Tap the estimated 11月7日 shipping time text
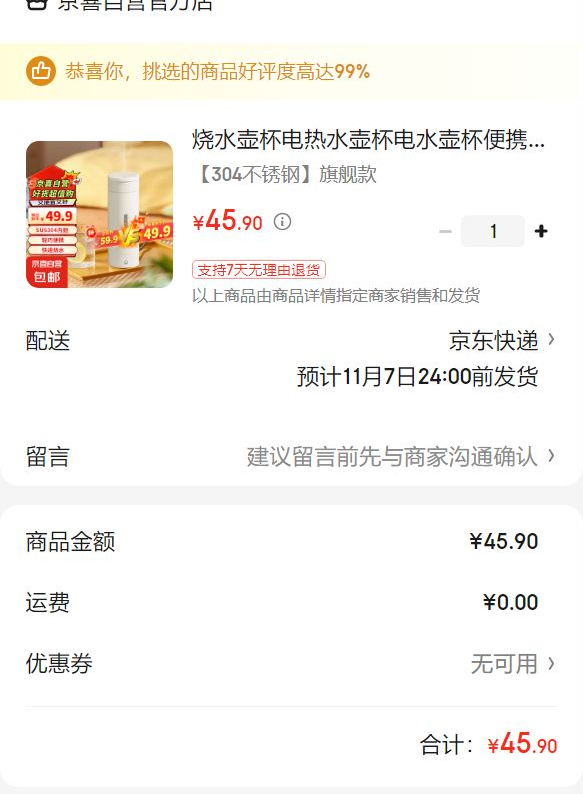583x794 pixels. pyautogui.click(x=417, y=377)
